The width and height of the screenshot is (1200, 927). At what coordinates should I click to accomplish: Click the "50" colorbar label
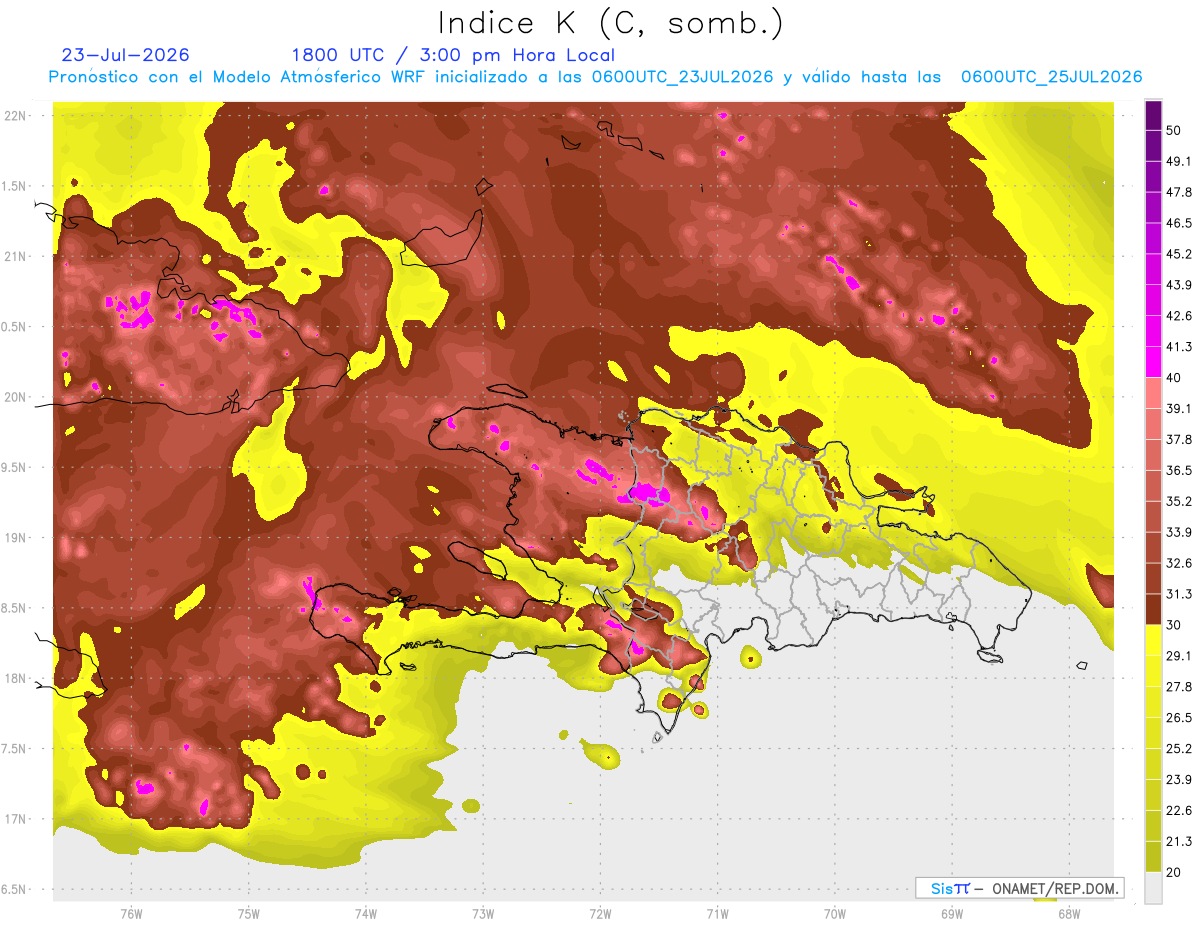1175,132
